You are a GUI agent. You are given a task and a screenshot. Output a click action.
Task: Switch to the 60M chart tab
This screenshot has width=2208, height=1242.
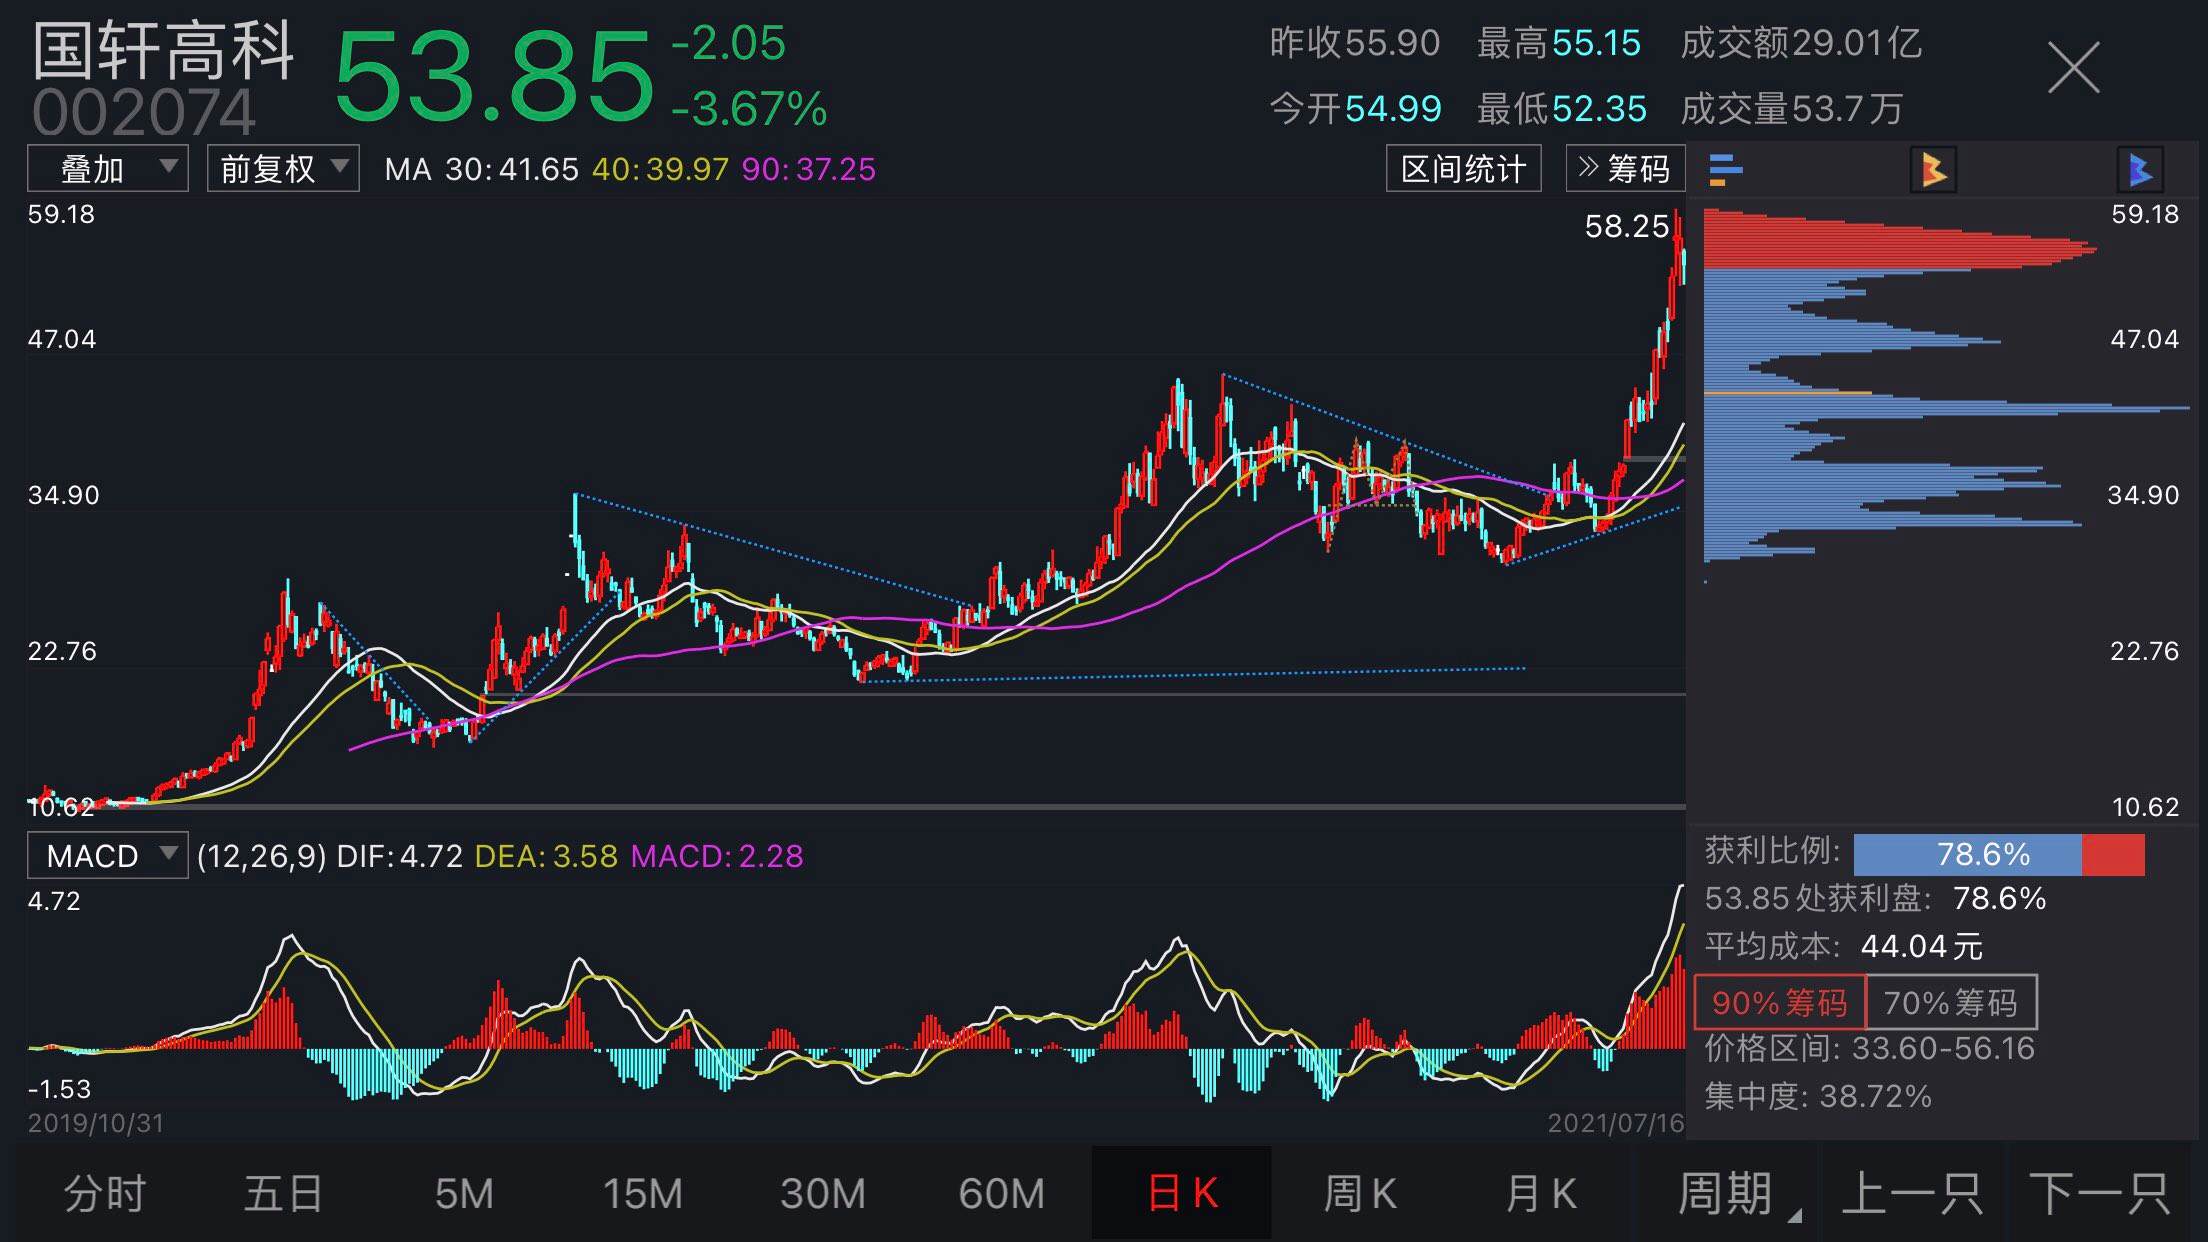coord(1001,1194)
